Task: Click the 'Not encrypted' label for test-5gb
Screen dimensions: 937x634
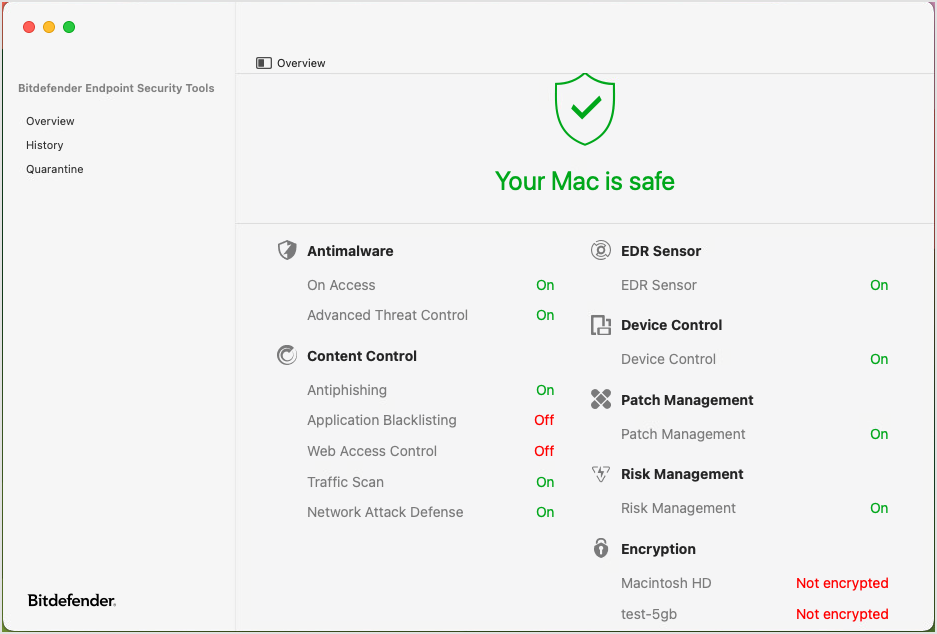Action: pyautogui.click(x=842, y=614)
